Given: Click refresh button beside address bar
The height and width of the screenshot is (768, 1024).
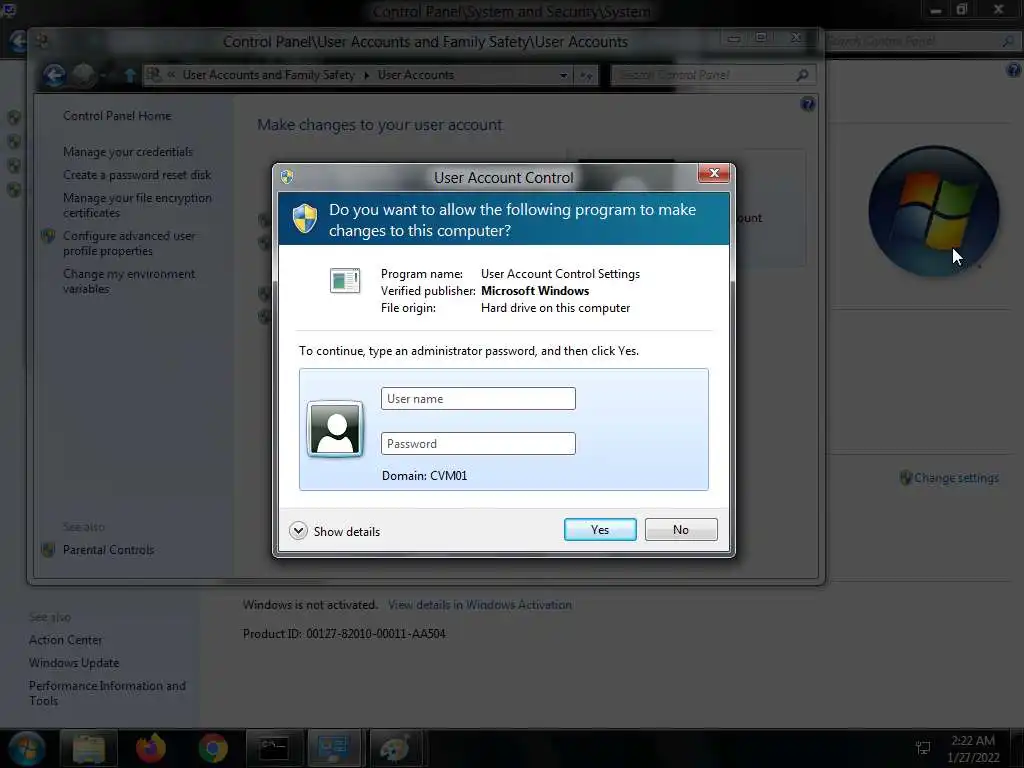Looking at the screenshot, I should point(585,76).
